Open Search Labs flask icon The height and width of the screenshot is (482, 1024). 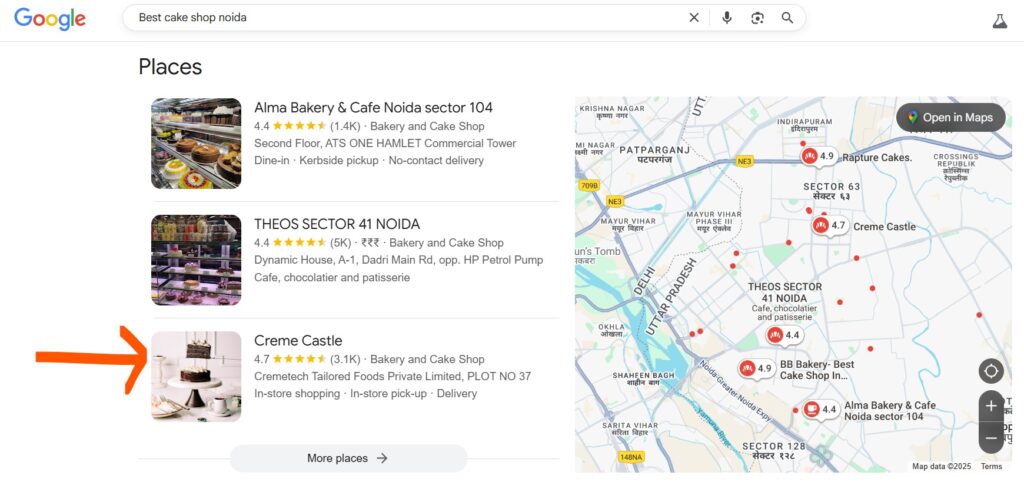pos(998,20)
